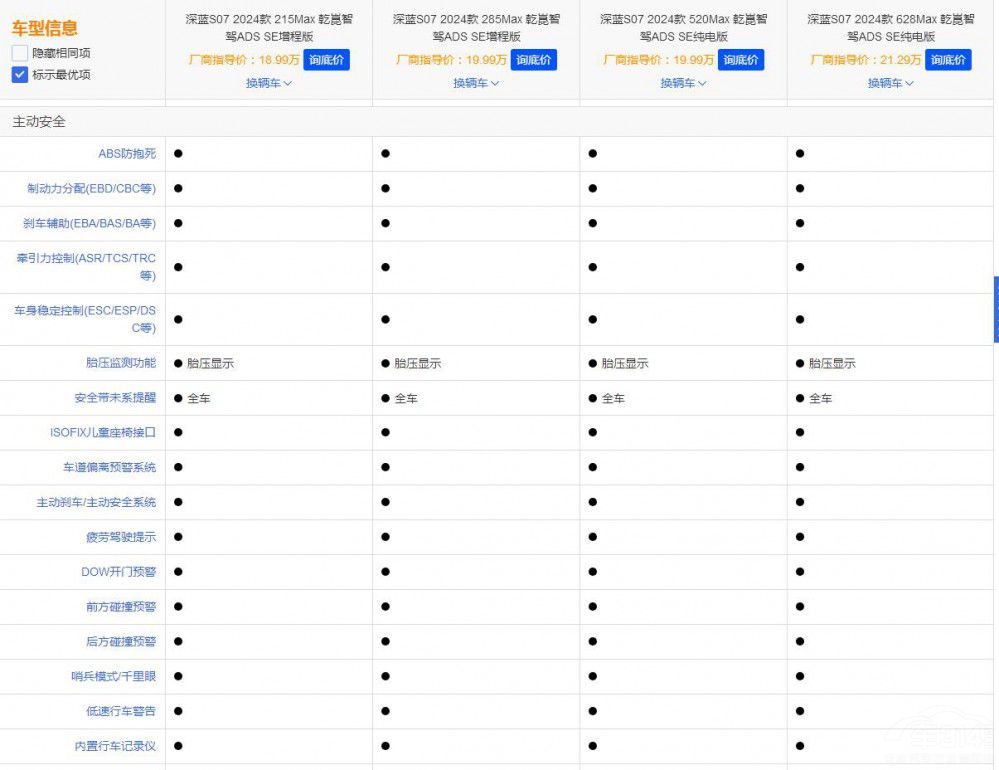Click 询底价 for the 285Max model
The height and width of the screenshot is (770, 999).
coord(534,60)
